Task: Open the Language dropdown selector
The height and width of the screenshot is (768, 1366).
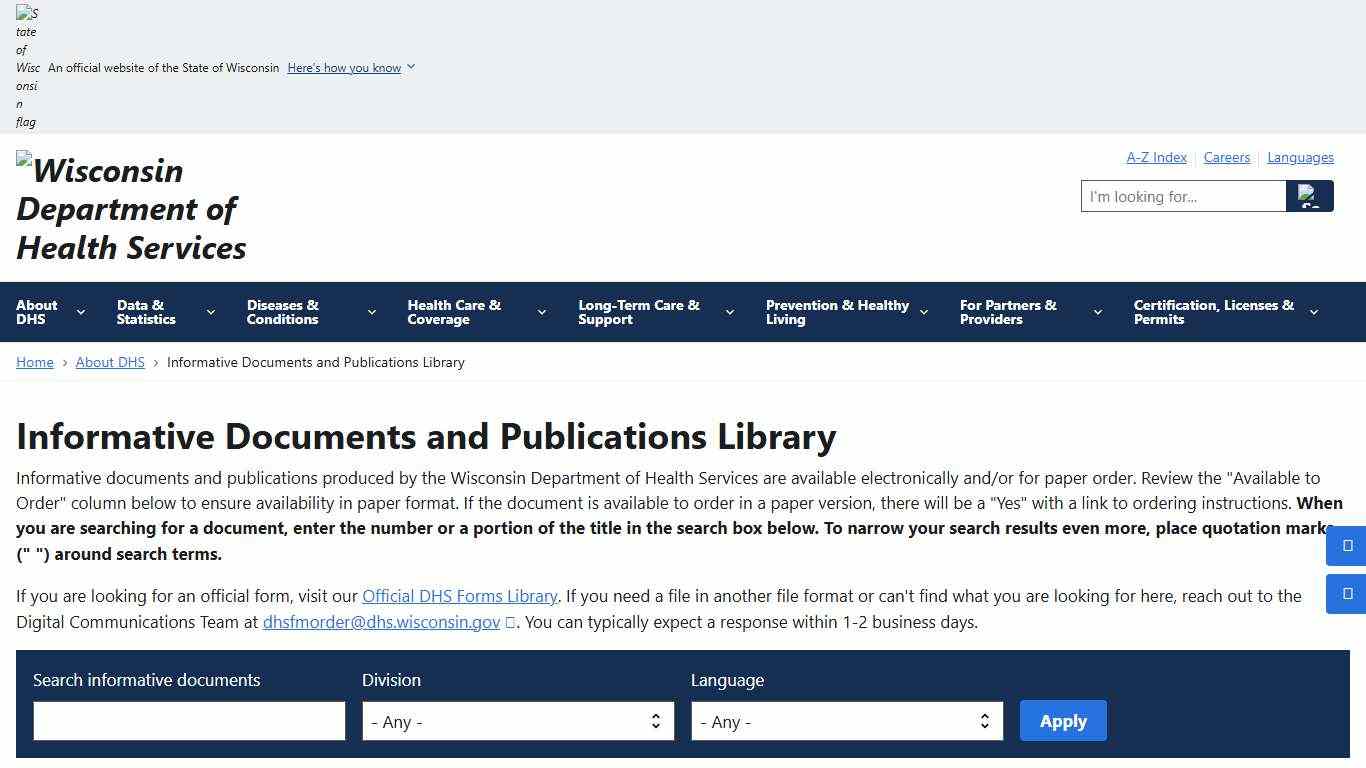Action: [x=845, y=721]
